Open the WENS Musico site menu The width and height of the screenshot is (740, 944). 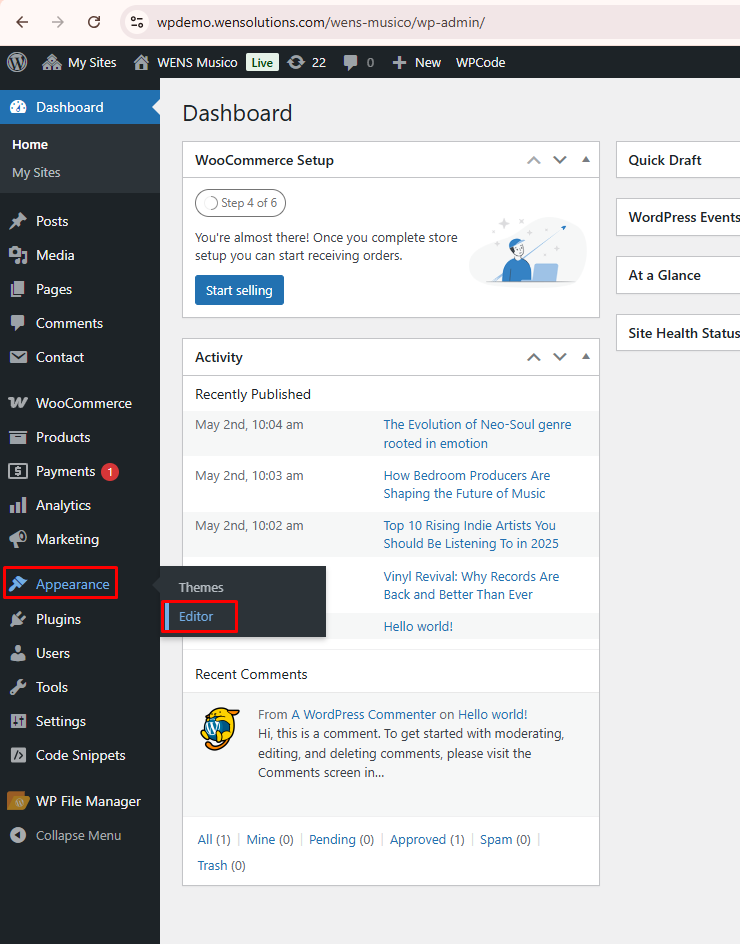pos(185,63)
